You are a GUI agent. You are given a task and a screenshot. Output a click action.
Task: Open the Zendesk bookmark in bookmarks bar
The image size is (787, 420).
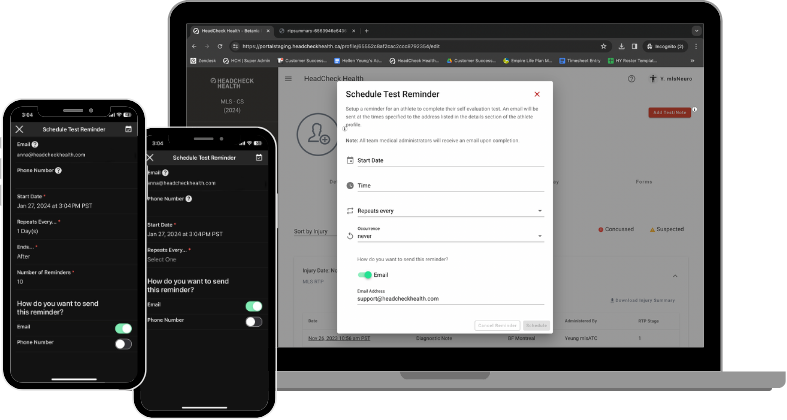point(206,60)
